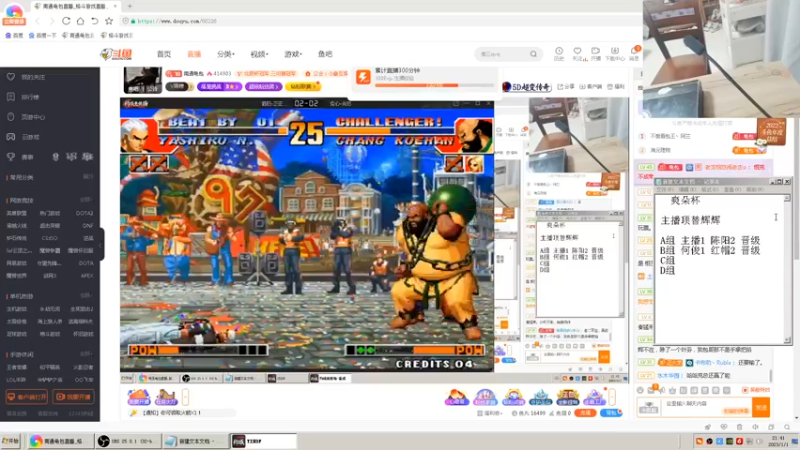Open the 百度一下 bookmark
This screenshot has height=450, width=800.
(x=42, y=35)
